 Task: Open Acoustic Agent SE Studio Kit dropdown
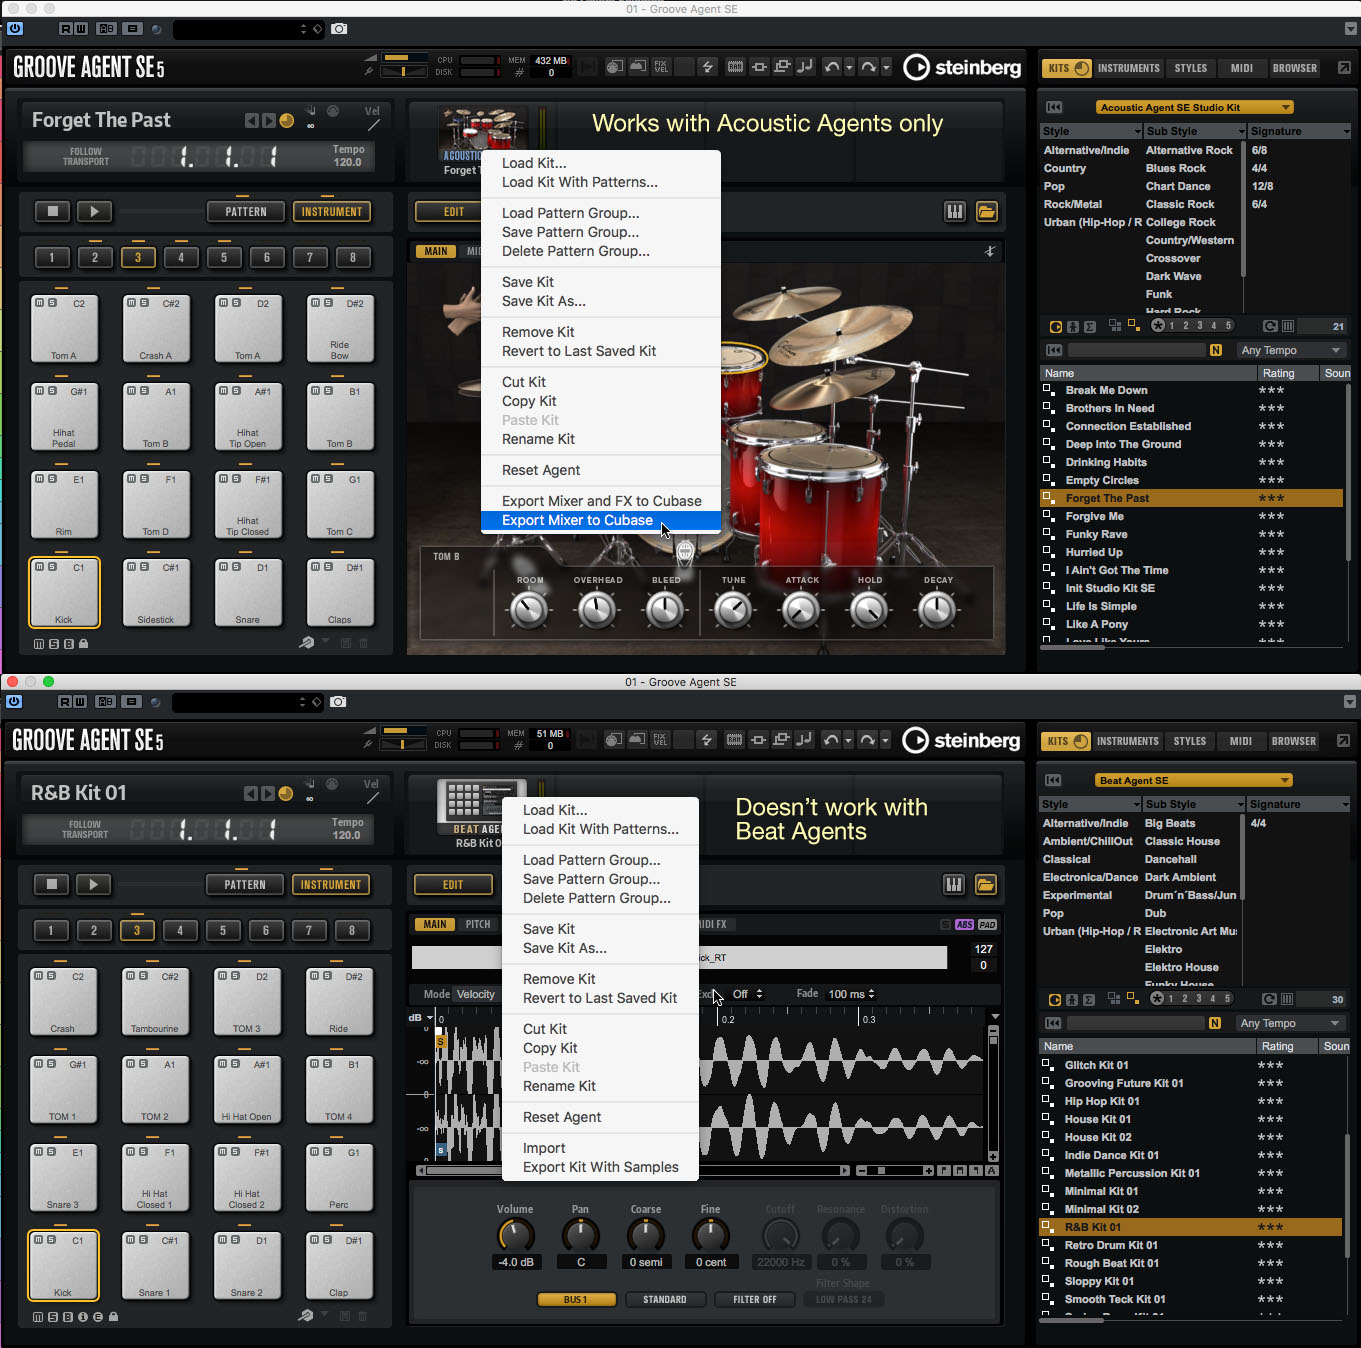1194,107
